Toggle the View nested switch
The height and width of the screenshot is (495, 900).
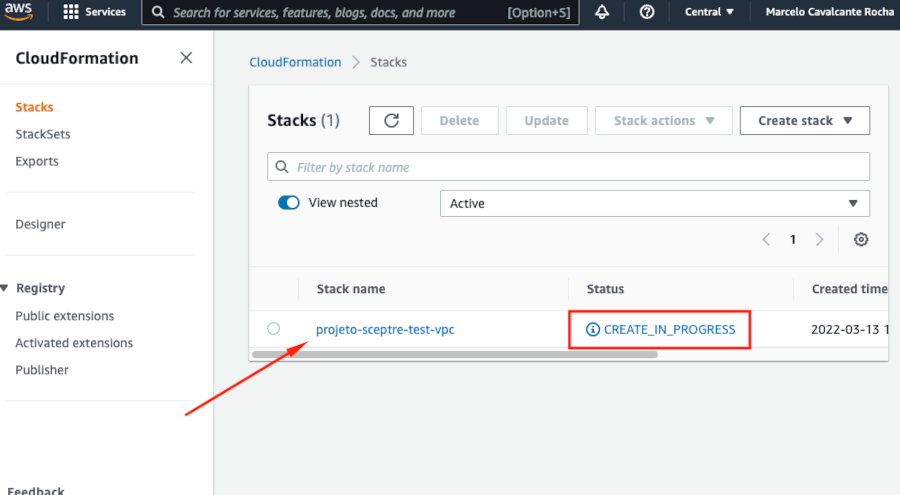(x=289, y=203)
